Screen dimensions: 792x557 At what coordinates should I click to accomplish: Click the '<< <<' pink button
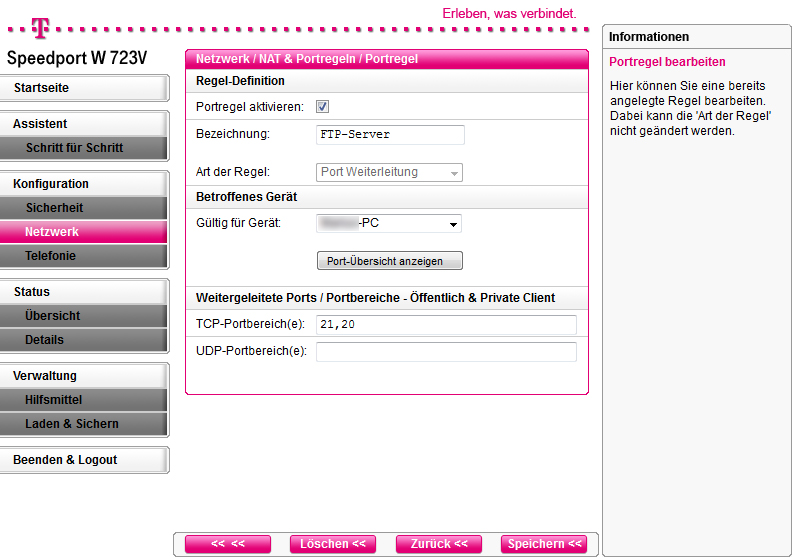click(x=228, y=544)
